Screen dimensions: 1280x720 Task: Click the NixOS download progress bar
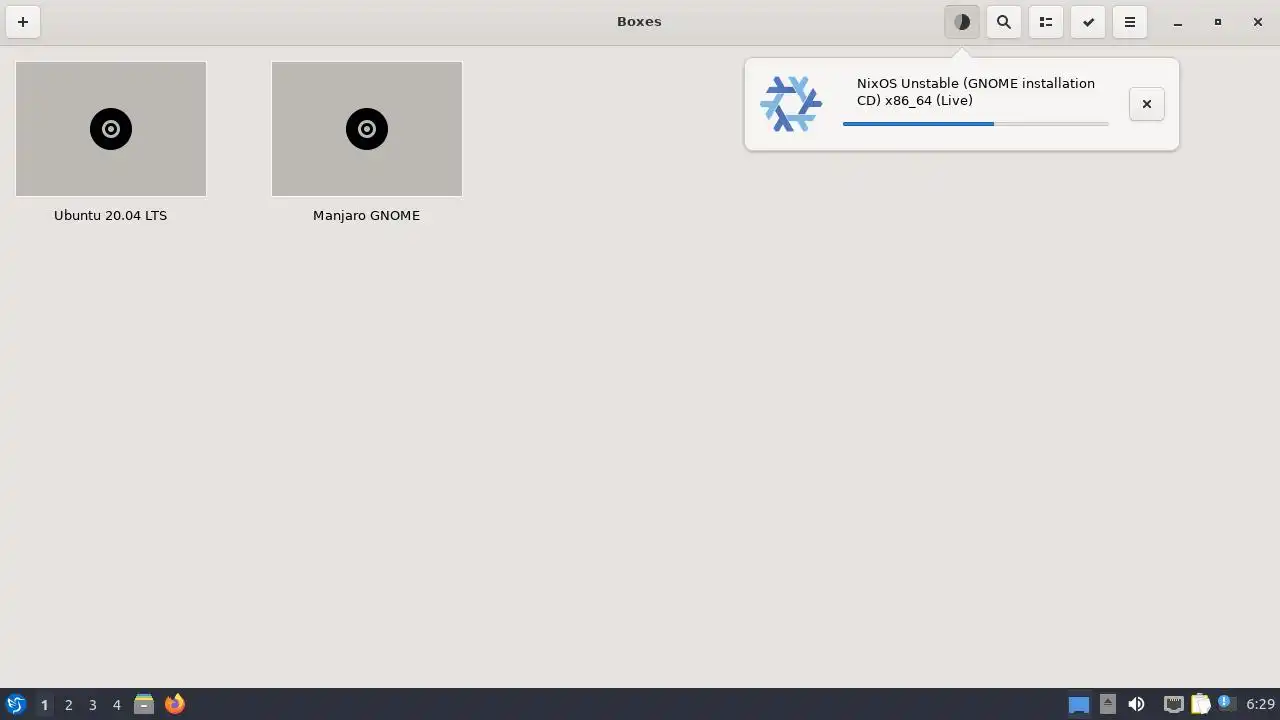976,124
